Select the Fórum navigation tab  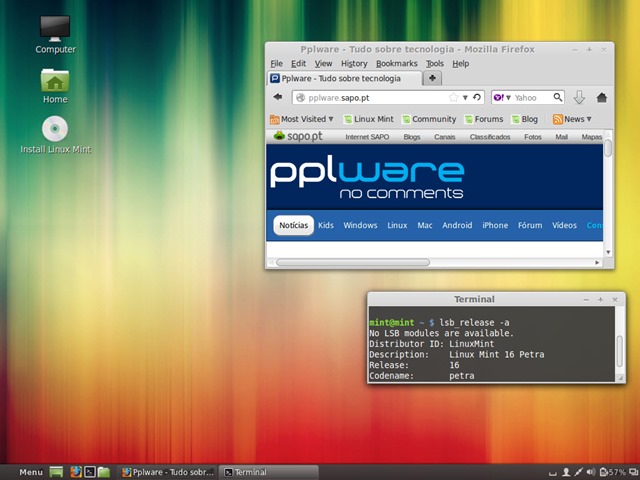click(530, 225)
